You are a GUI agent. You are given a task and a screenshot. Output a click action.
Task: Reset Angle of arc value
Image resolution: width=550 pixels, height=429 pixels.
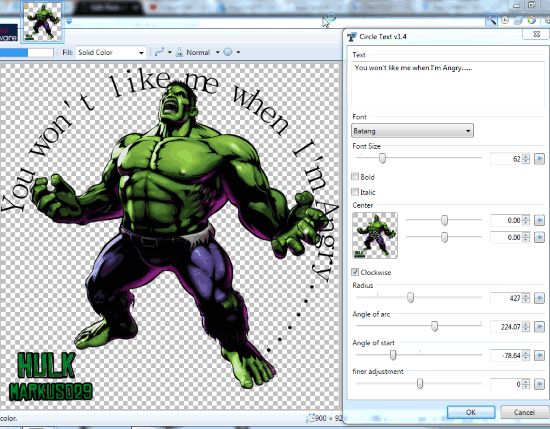coord(539,327)
